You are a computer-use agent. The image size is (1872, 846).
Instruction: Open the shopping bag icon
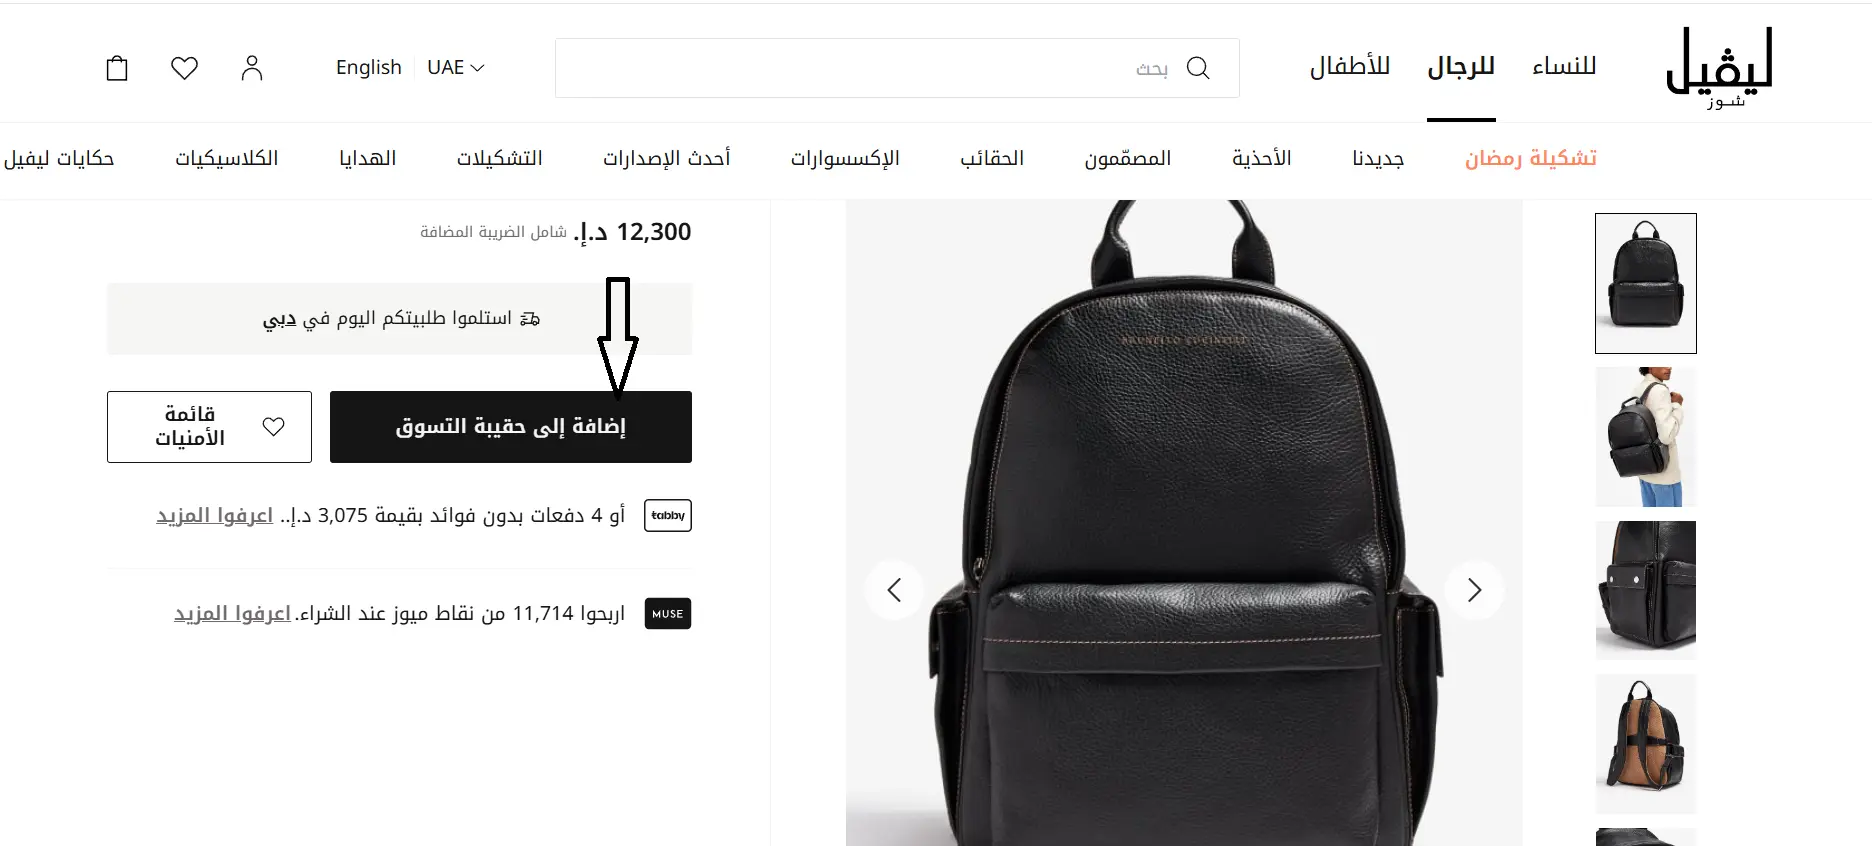pos(117,68)
